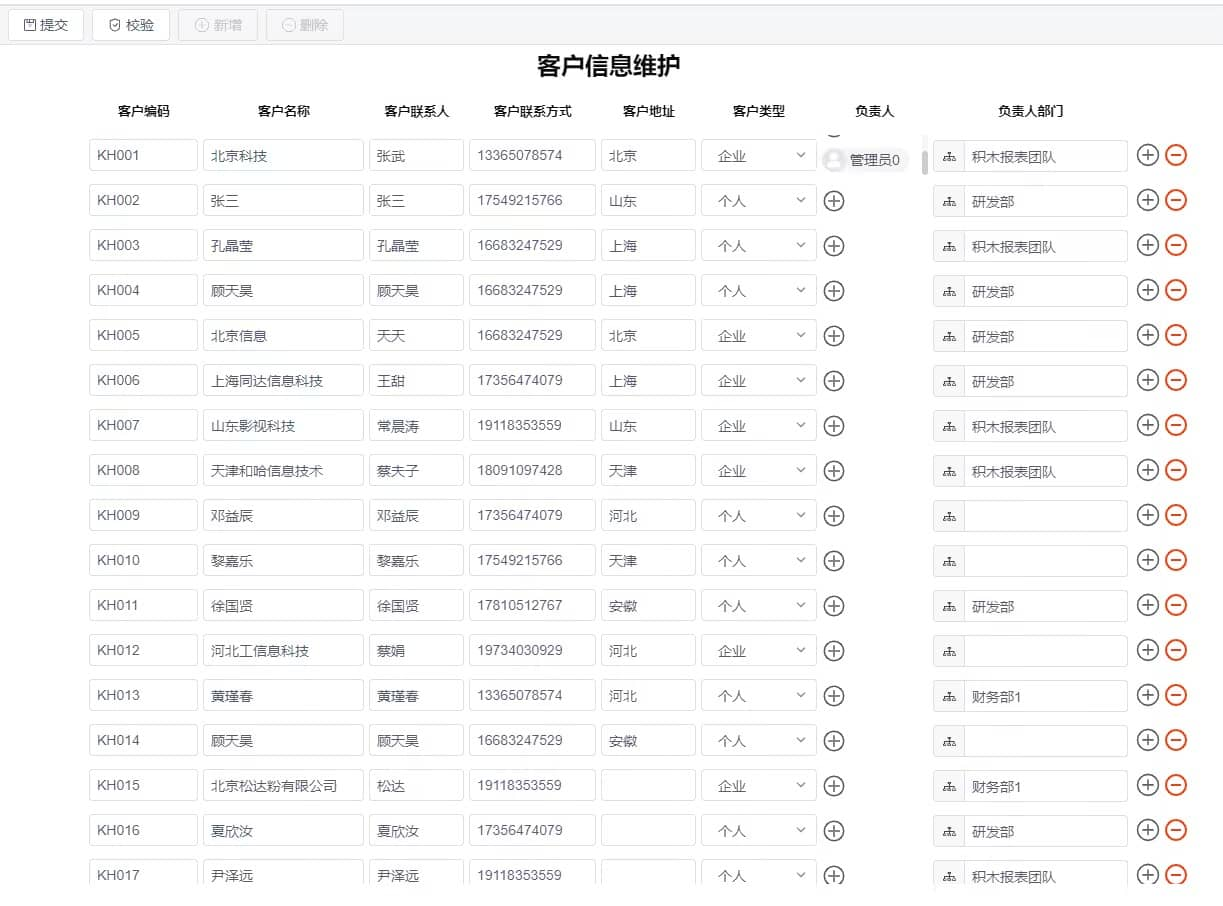
Task: Insert row after KH005 with plus icon
Action: coord(1148,335)
